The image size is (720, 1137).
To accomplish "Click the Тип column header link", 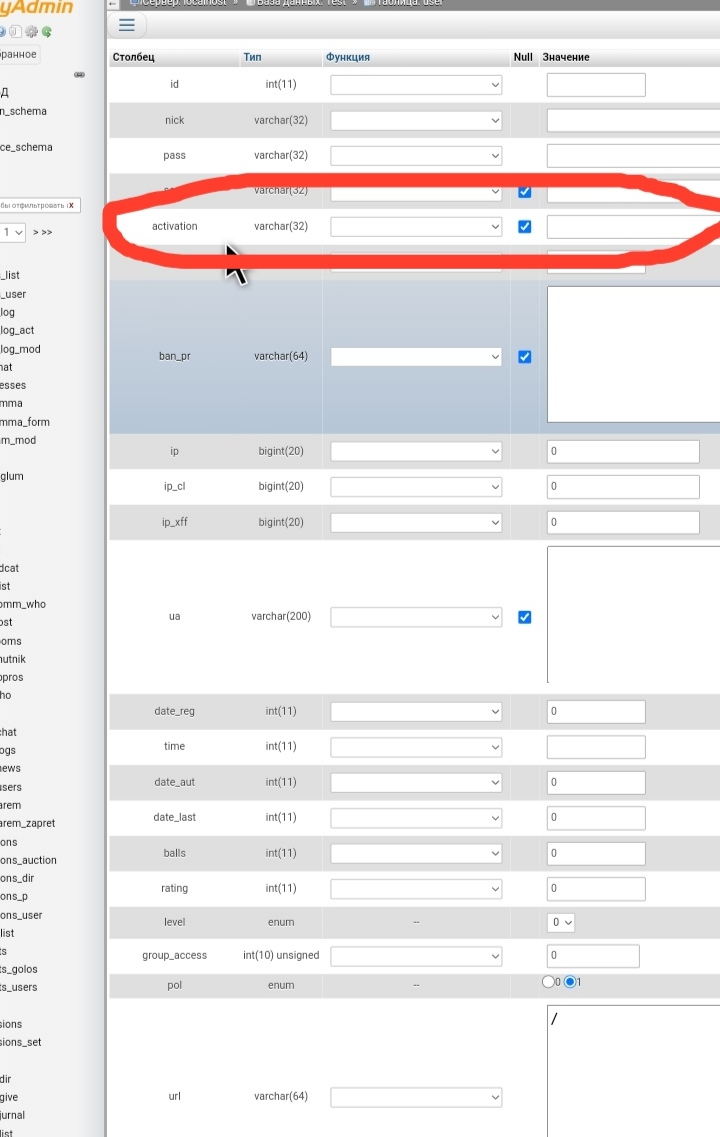I will (x=252, y=57).
